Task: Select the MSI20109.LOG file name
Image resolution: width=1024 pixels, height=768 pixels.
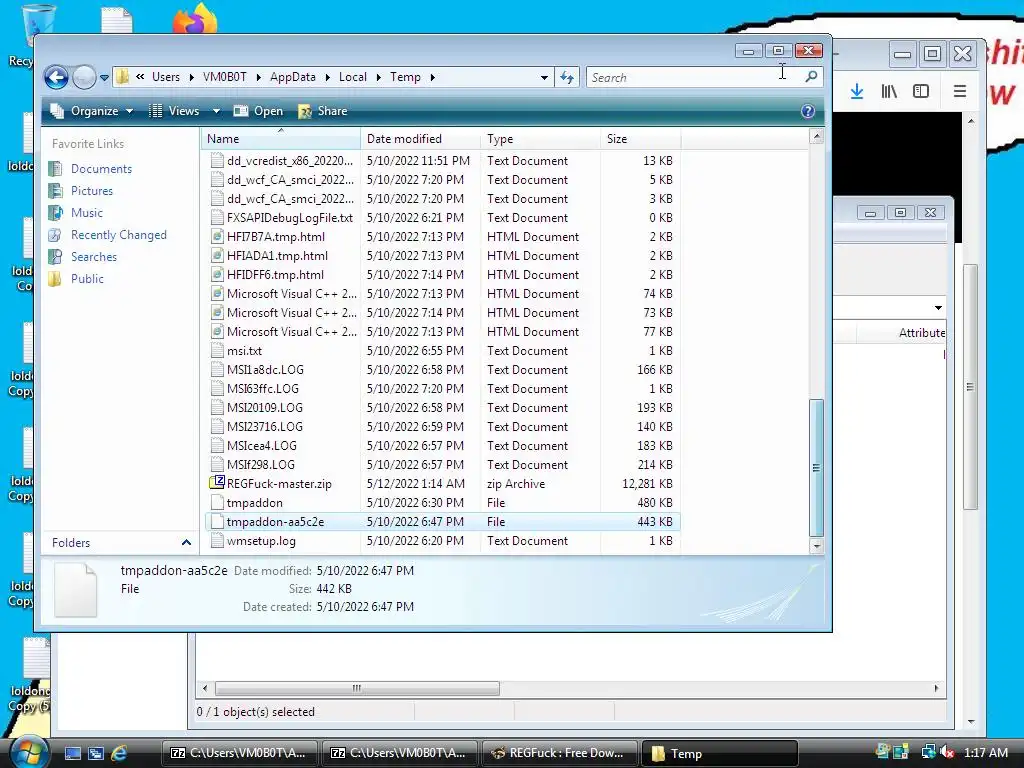Action: point(264,408)
